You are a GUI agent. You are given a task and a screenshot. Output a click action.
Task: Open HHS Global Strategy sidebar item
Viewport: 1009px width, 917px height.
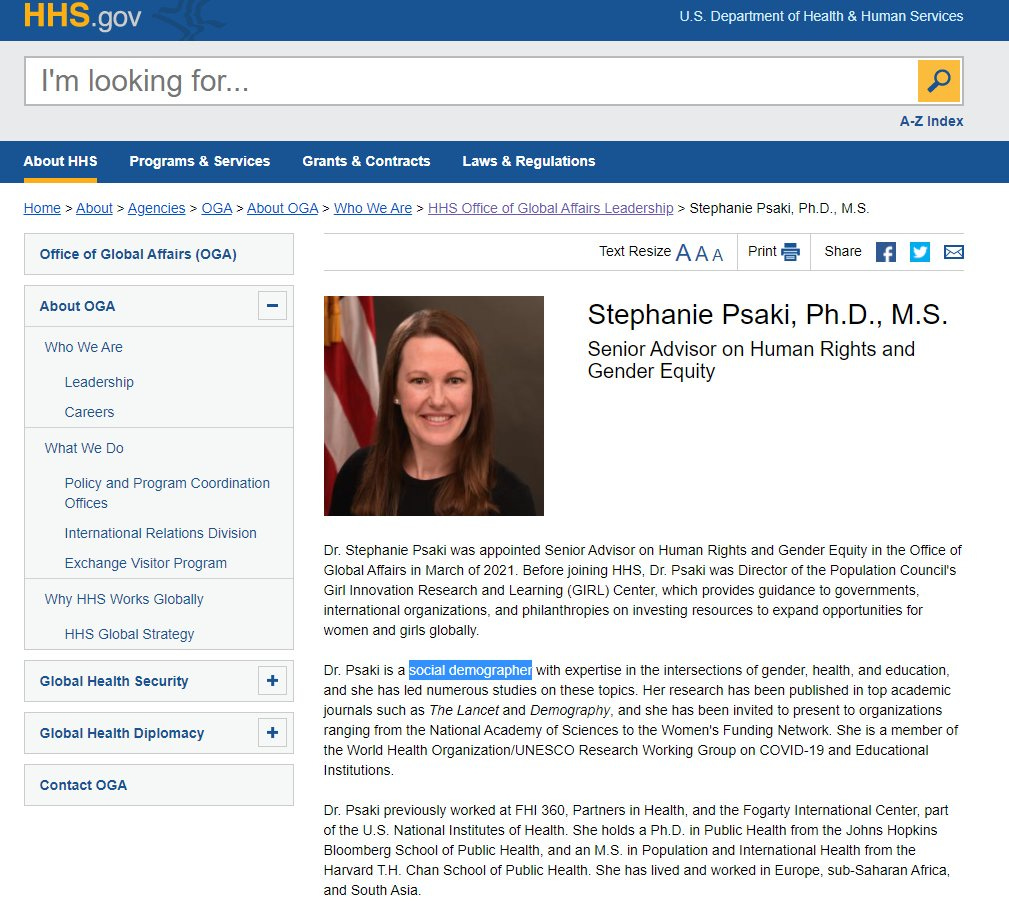[129, 634]
